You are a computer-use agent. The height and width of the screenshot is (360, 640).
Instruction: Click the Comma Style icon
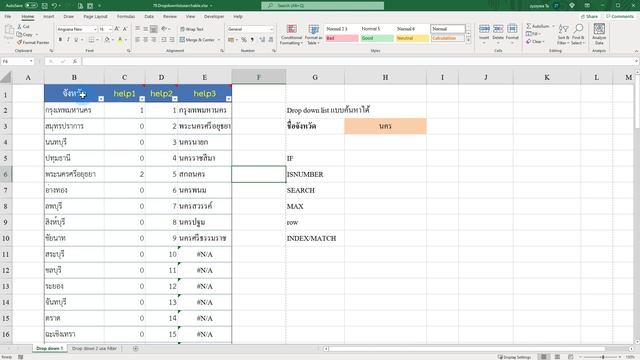(x=252, y=40)
